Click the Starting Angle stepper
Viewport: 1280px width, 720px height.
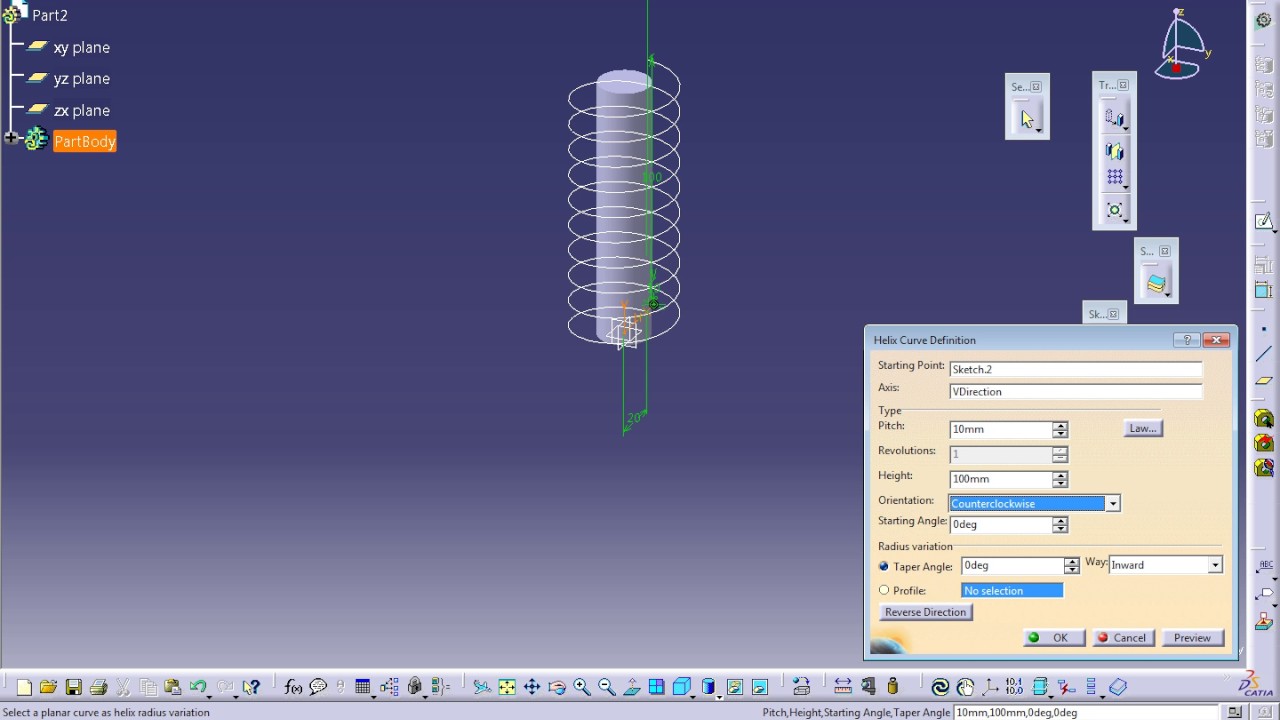(1060, 524)
